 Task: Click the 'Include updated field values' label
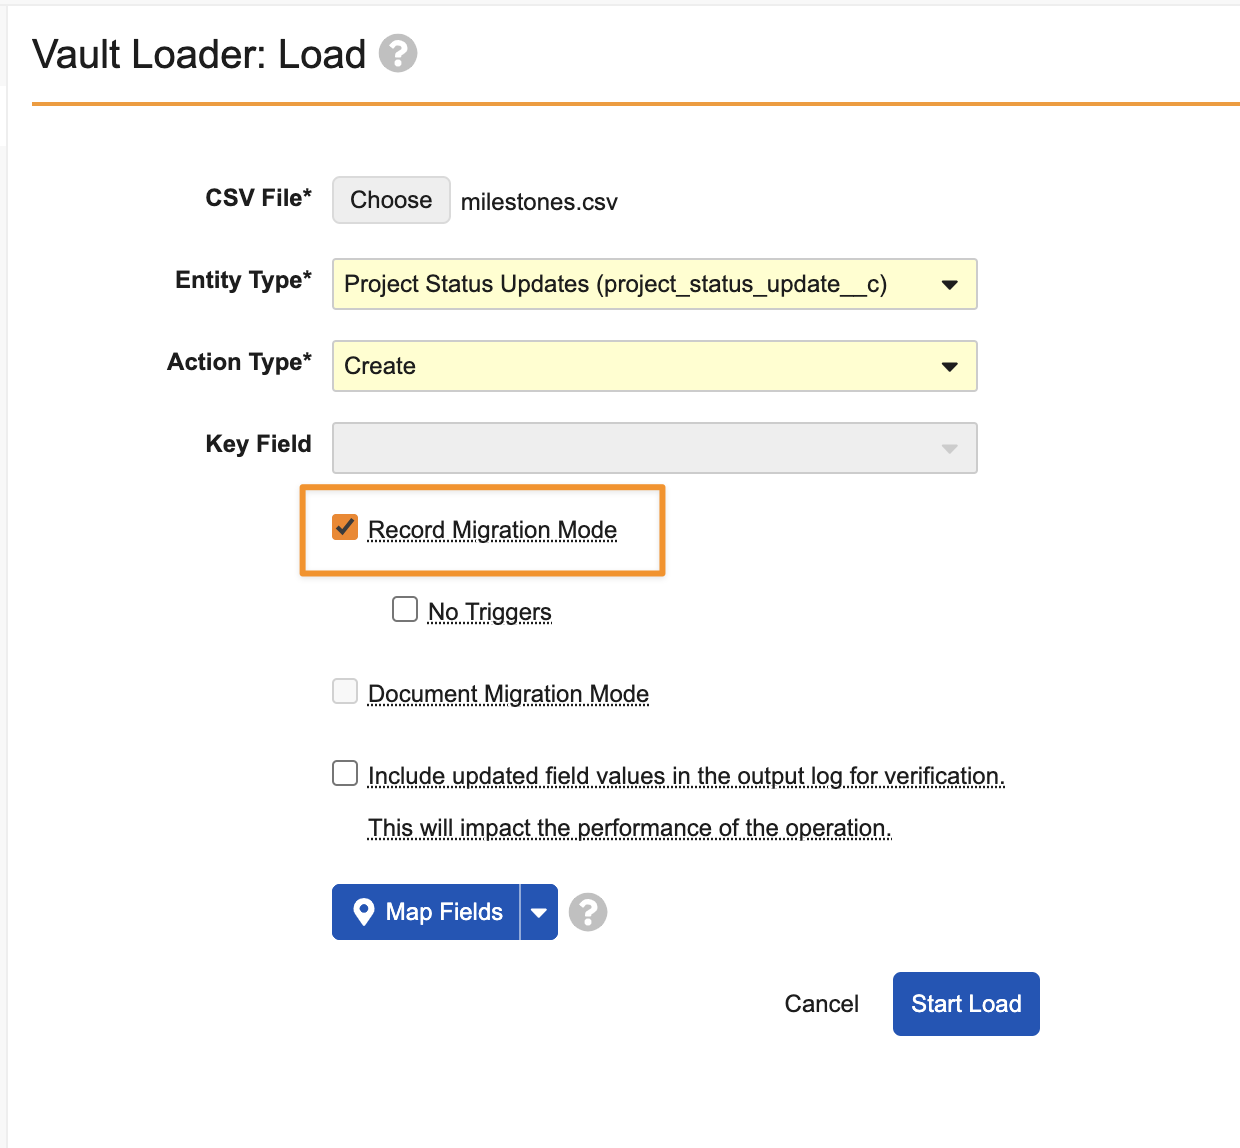coord(686,776)
